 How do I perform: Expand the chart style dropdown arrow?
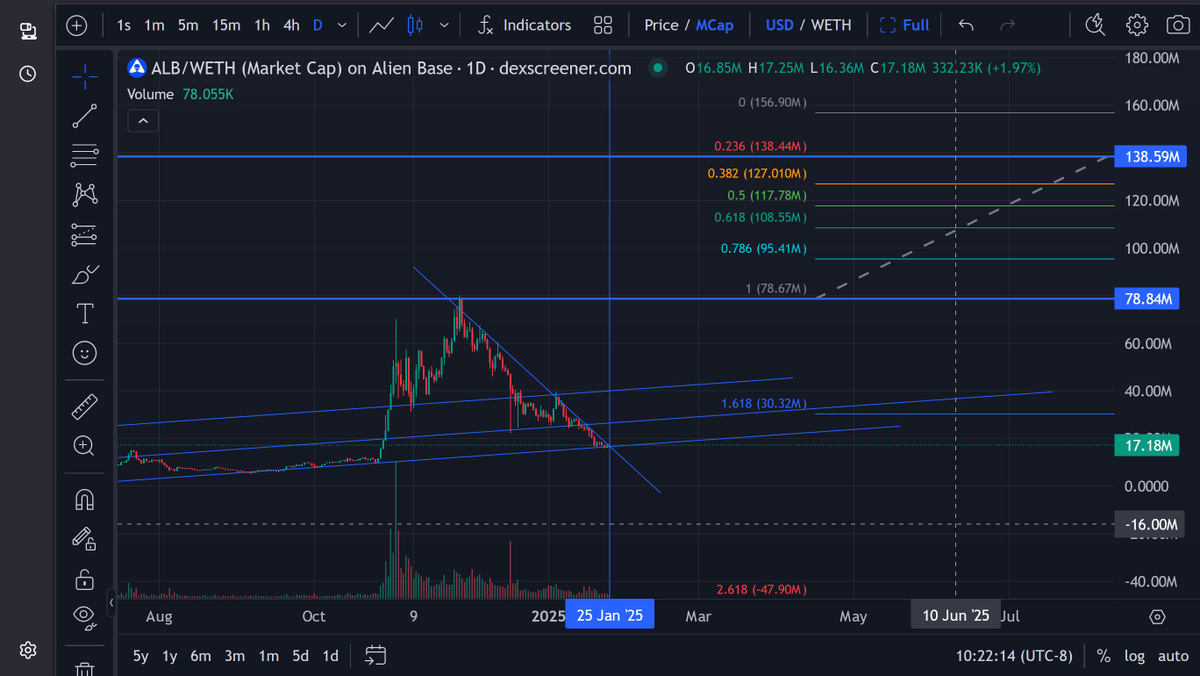click(x=444, y=25)
